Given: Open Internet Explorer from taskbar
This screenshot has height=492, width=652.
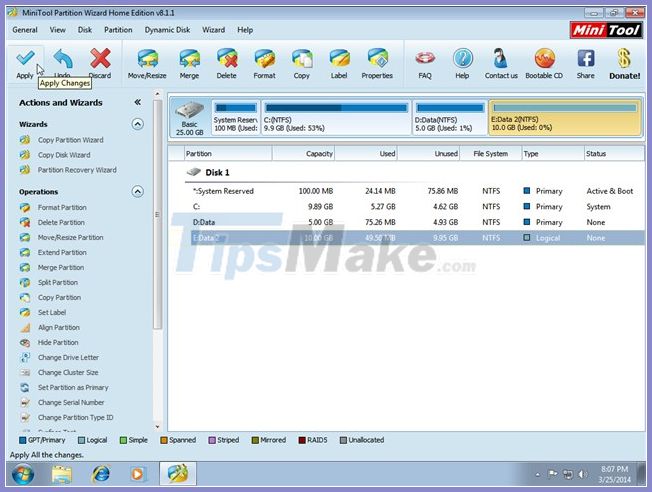Looking at the screenshot, I should (x=101, y=474).
